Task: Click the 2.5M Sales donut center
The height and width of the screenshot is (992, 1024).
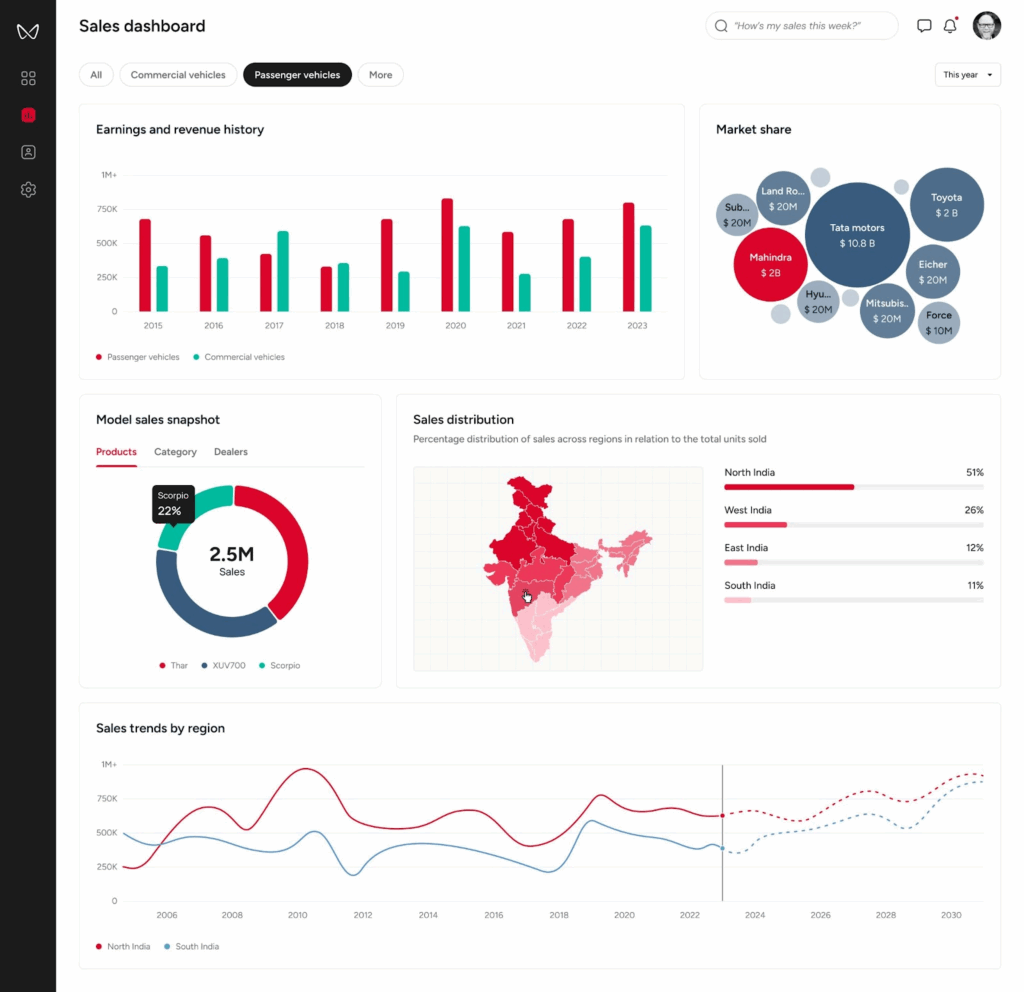Action: [x=232, y=561]
